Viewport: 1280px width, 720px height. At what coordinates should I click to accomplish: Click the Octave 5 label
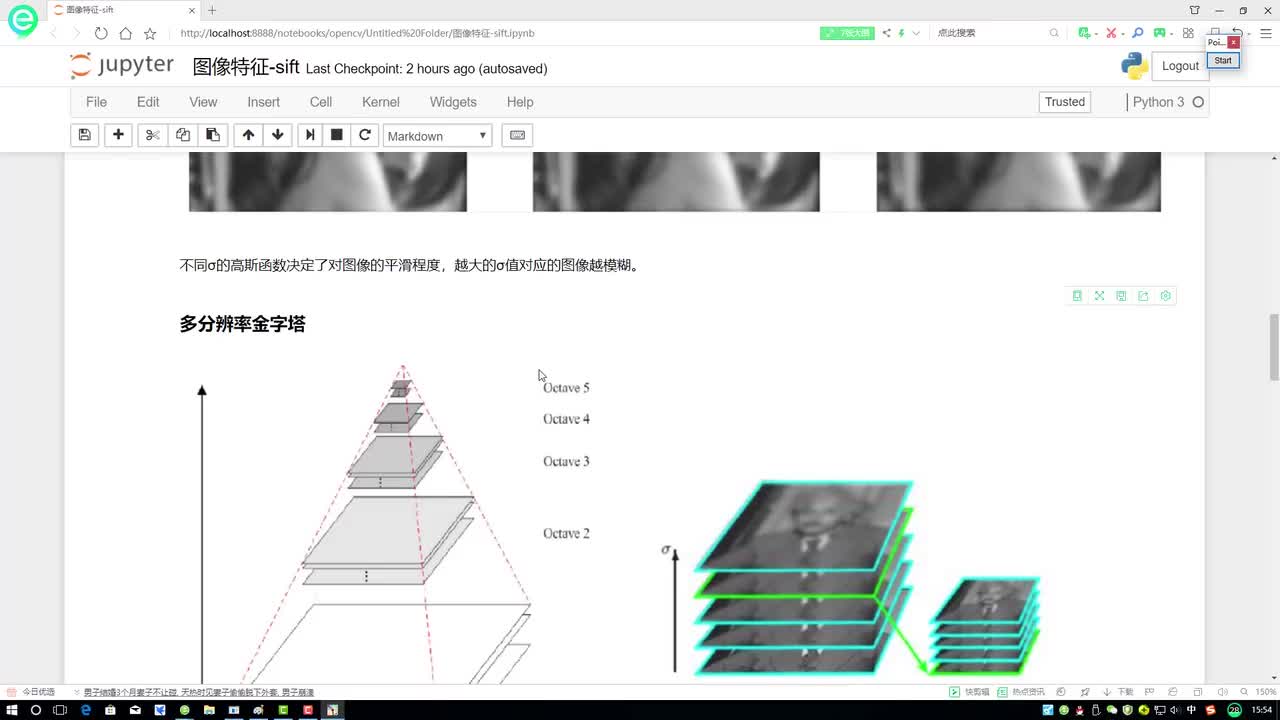pyautogui.click(x=566, y=388)
